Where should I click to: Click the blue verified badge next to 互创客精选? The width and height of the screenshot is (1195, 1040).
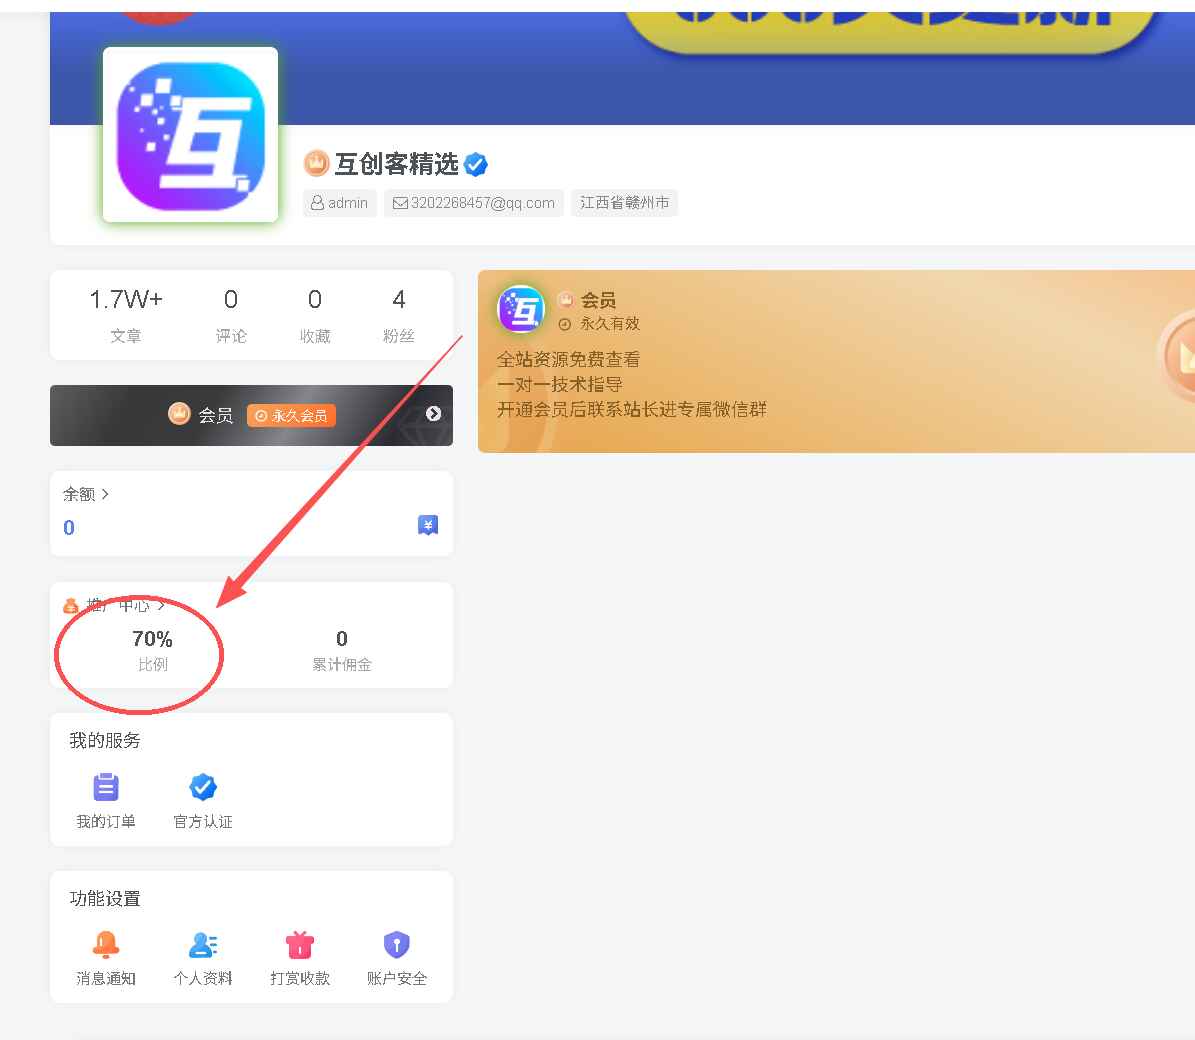point(476,164)
